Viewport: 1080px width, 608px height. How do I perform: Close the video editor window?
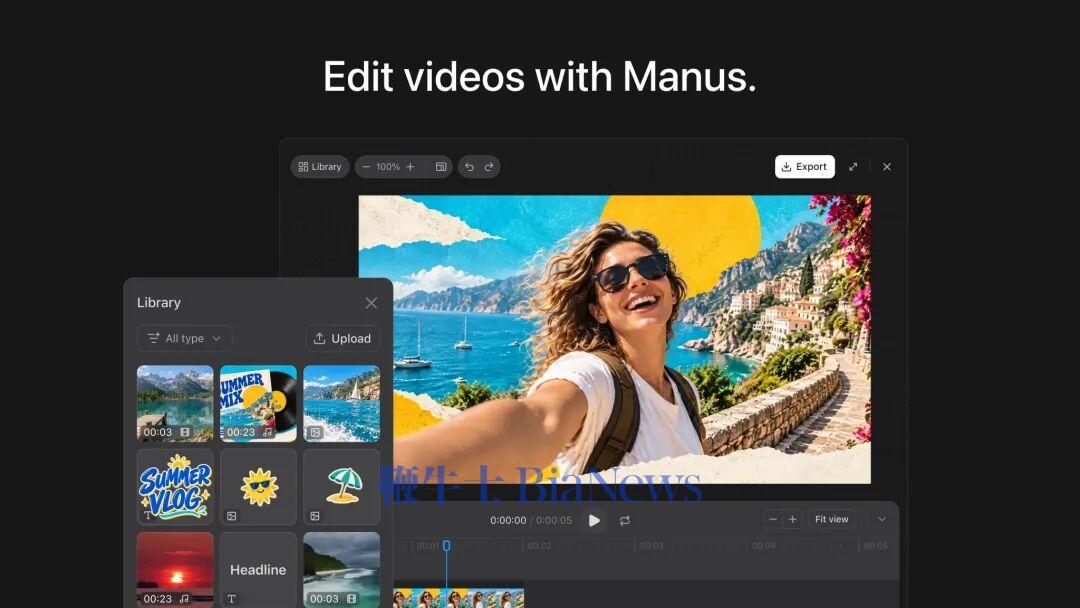[x=887, y=167]
